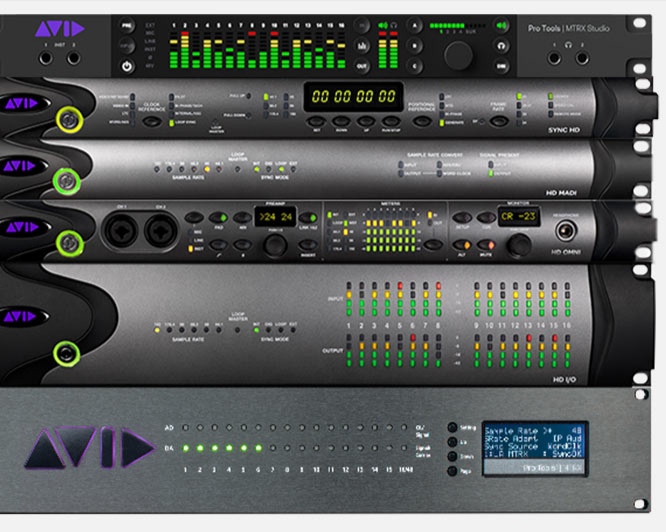The width and height of the screenshot is (666, 532).
Task: Toggle the speaker icon button on MTRX Studio
Action: (502, 25)
